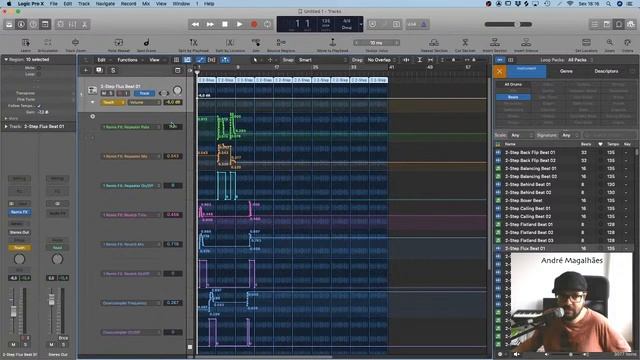640x360 pixels.
Task: Open the Library button in the control bar
Action: [9, 24]
